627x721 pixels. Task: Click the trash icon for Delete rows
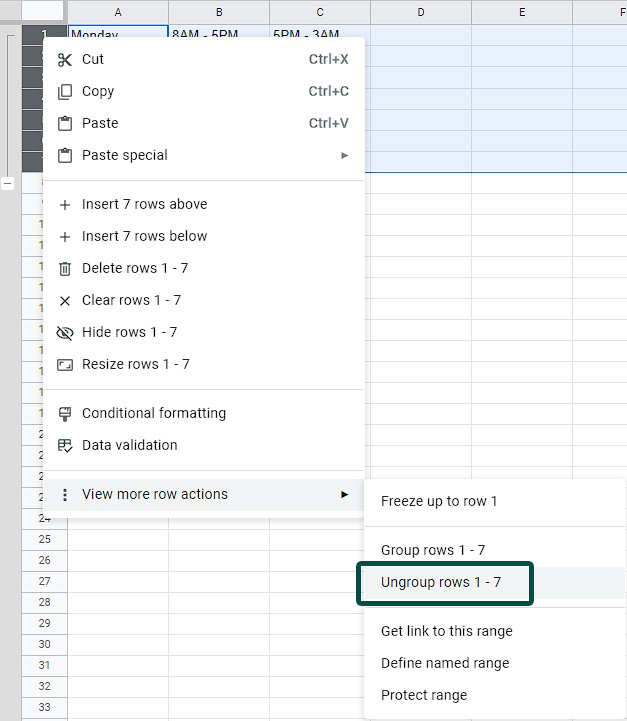pos(65,268)
